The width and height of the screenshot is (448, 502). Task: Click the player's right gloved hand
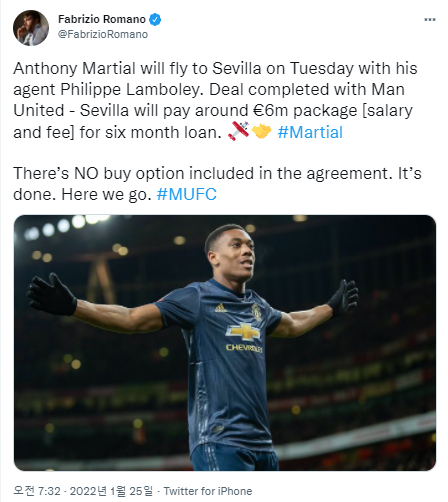coord(52,294)
